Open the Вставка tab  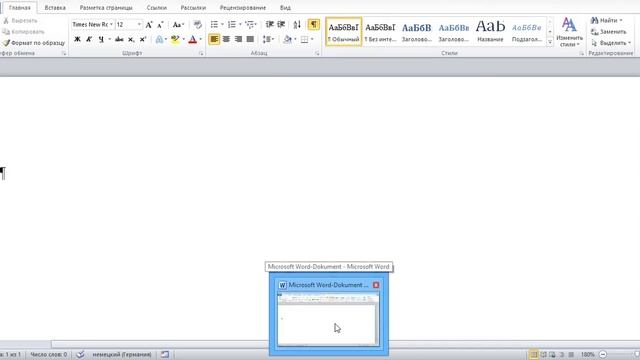click(55, 8)
